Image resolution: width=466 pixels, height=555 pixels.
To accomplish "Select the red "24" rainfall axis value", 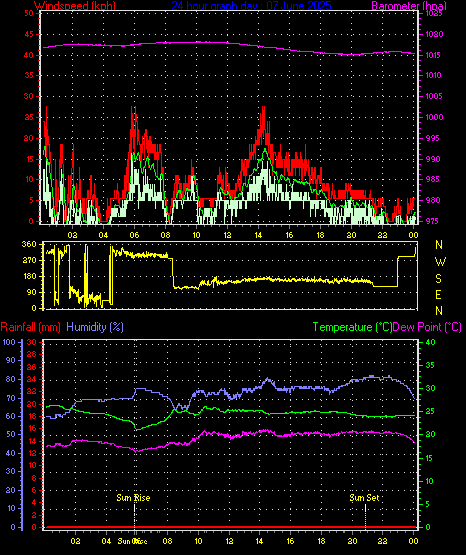I will pyautogui.click(x=32, y=379).
